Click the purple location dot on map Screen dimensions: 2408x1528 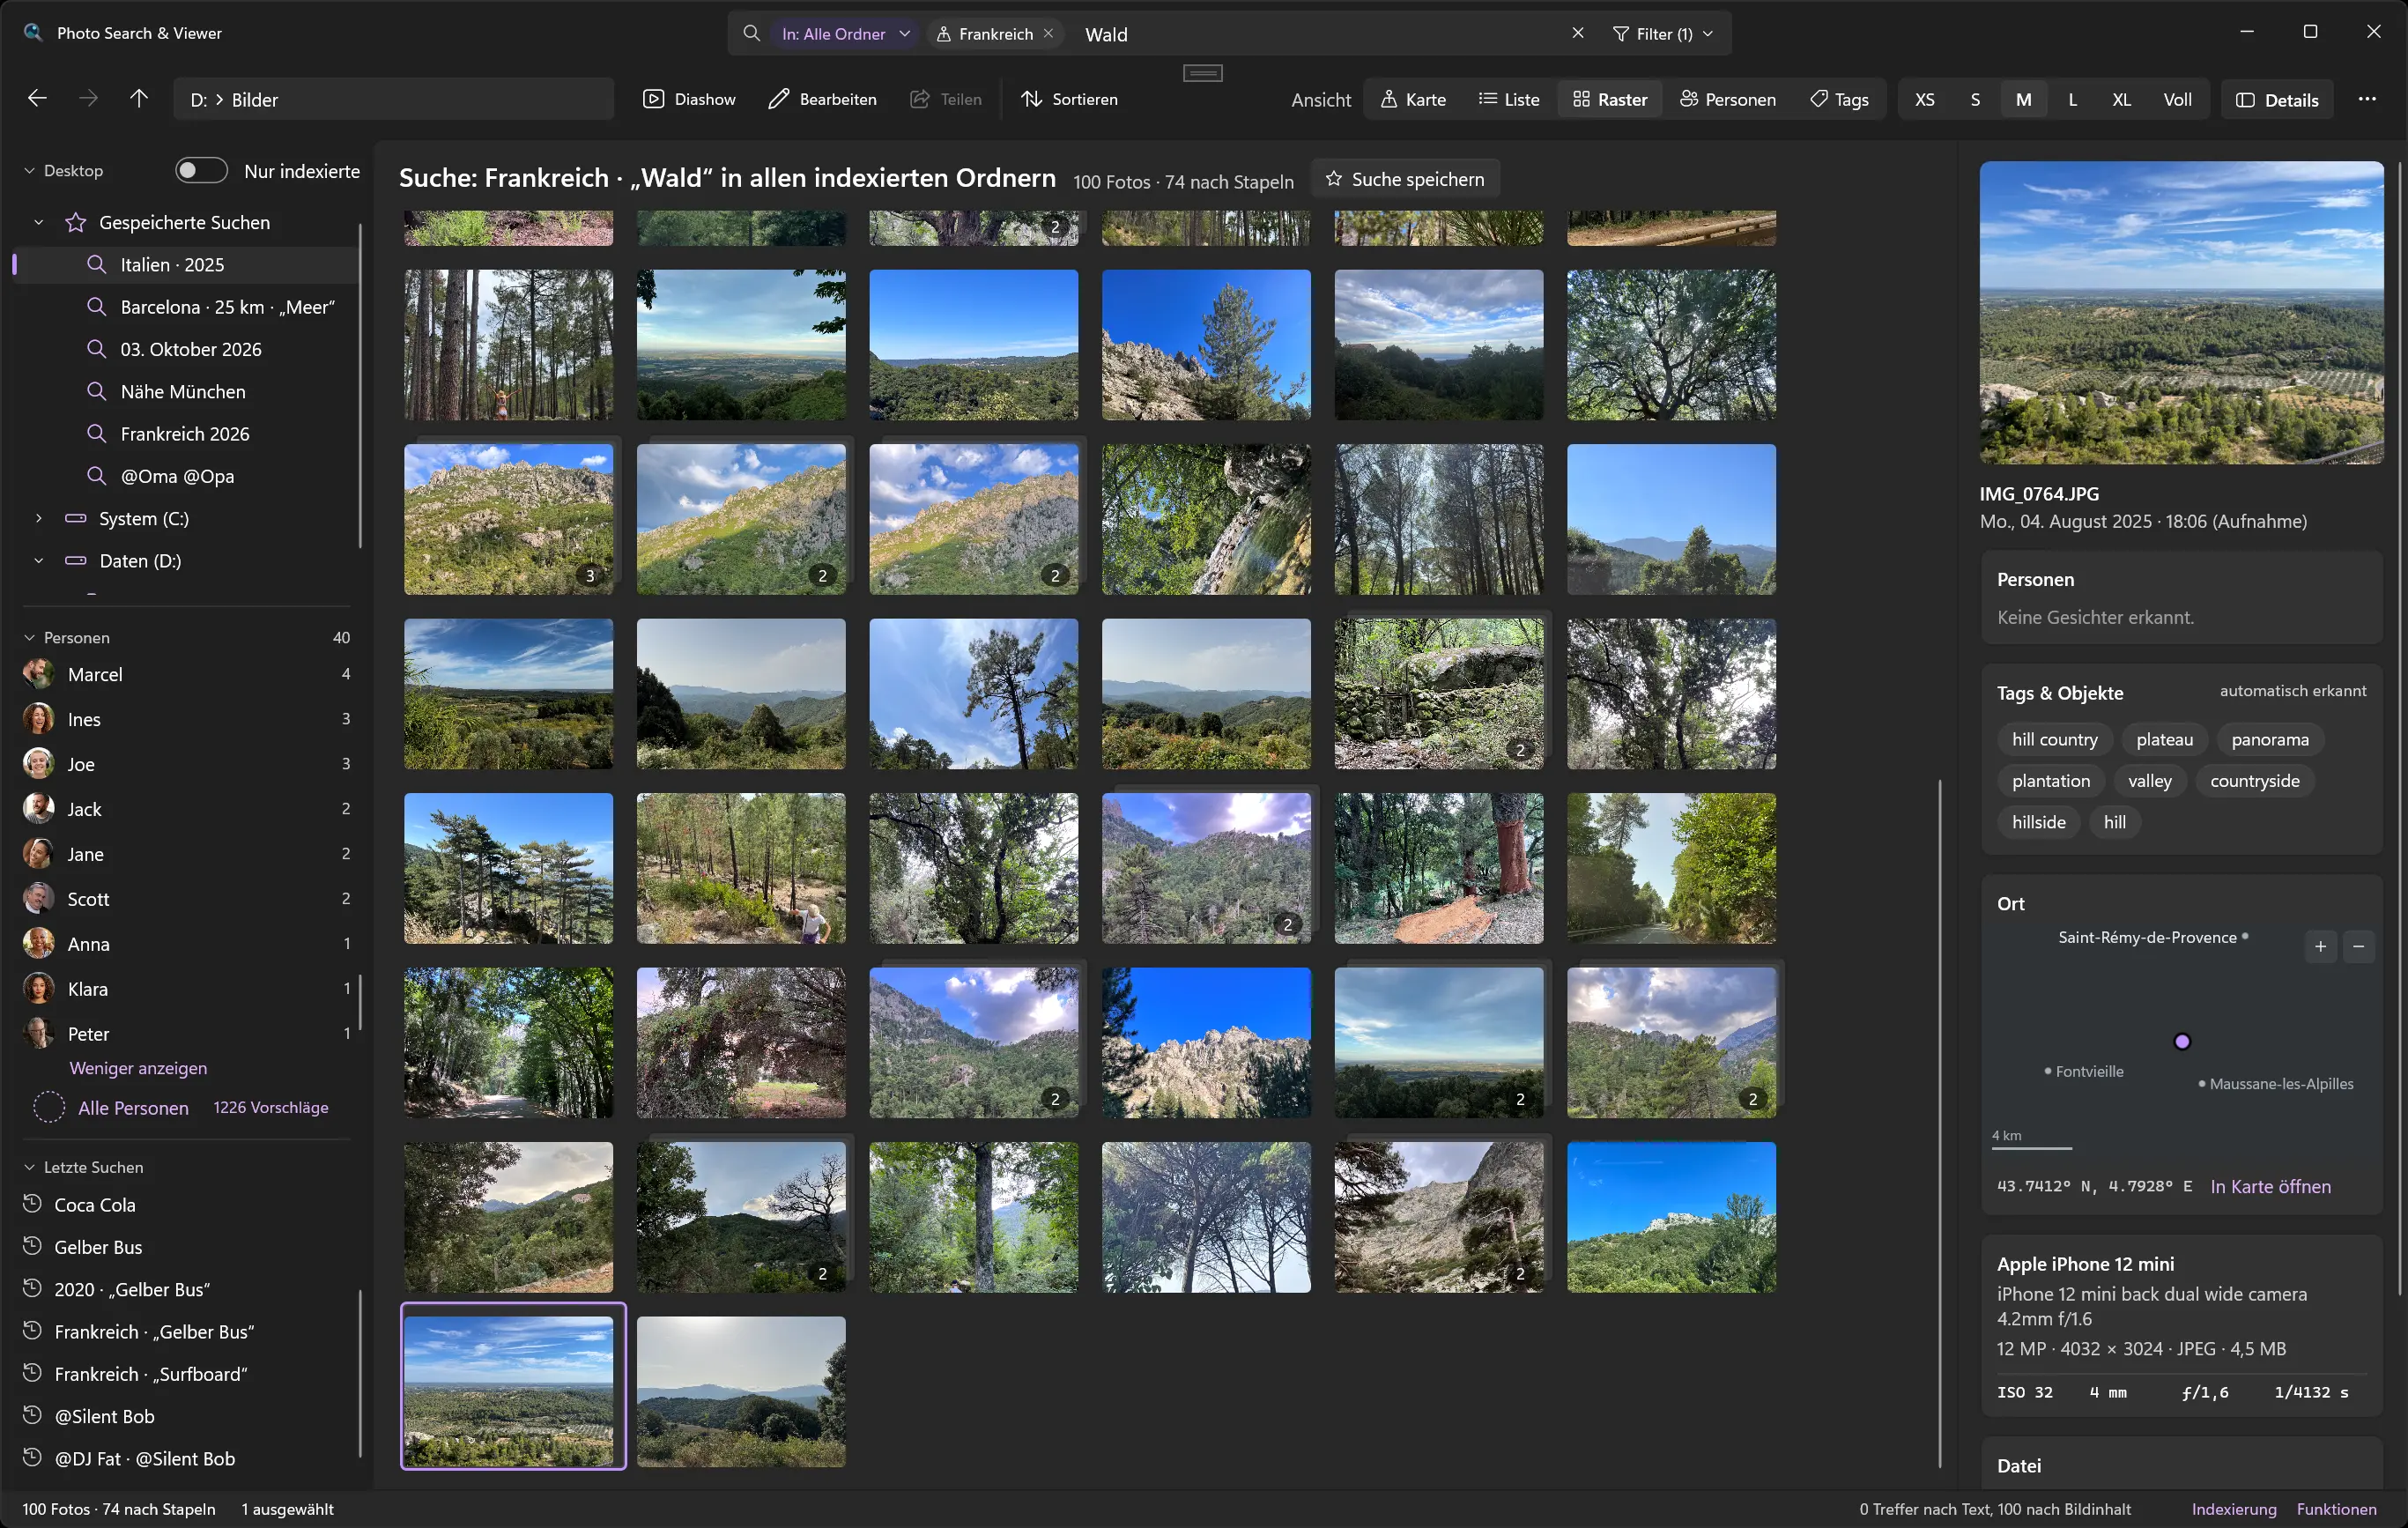point(2182,1041)
